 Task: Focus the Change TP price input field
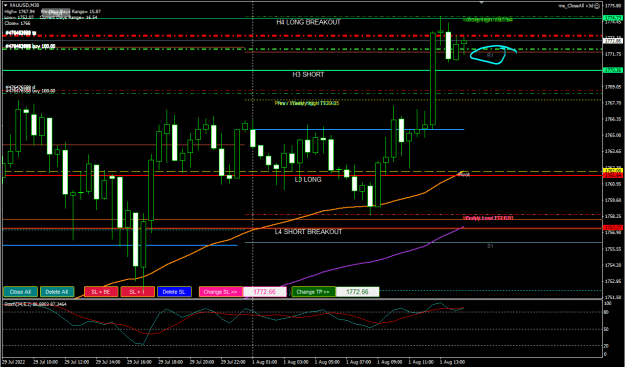pyautogui.click(x=357, y=292)
